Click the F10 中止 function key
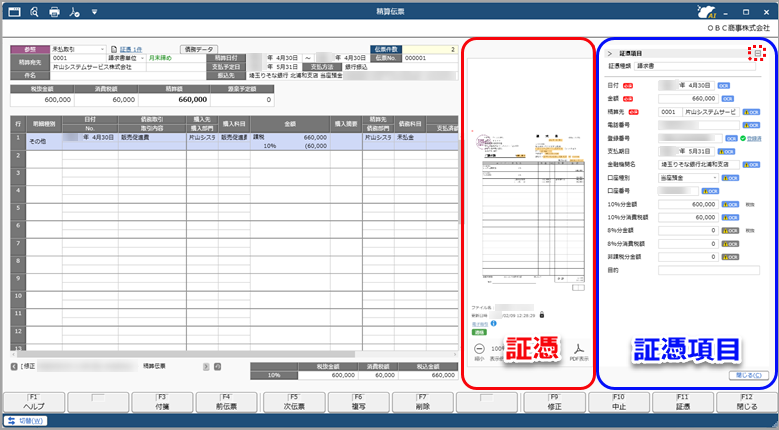 (x=619, y=402)
